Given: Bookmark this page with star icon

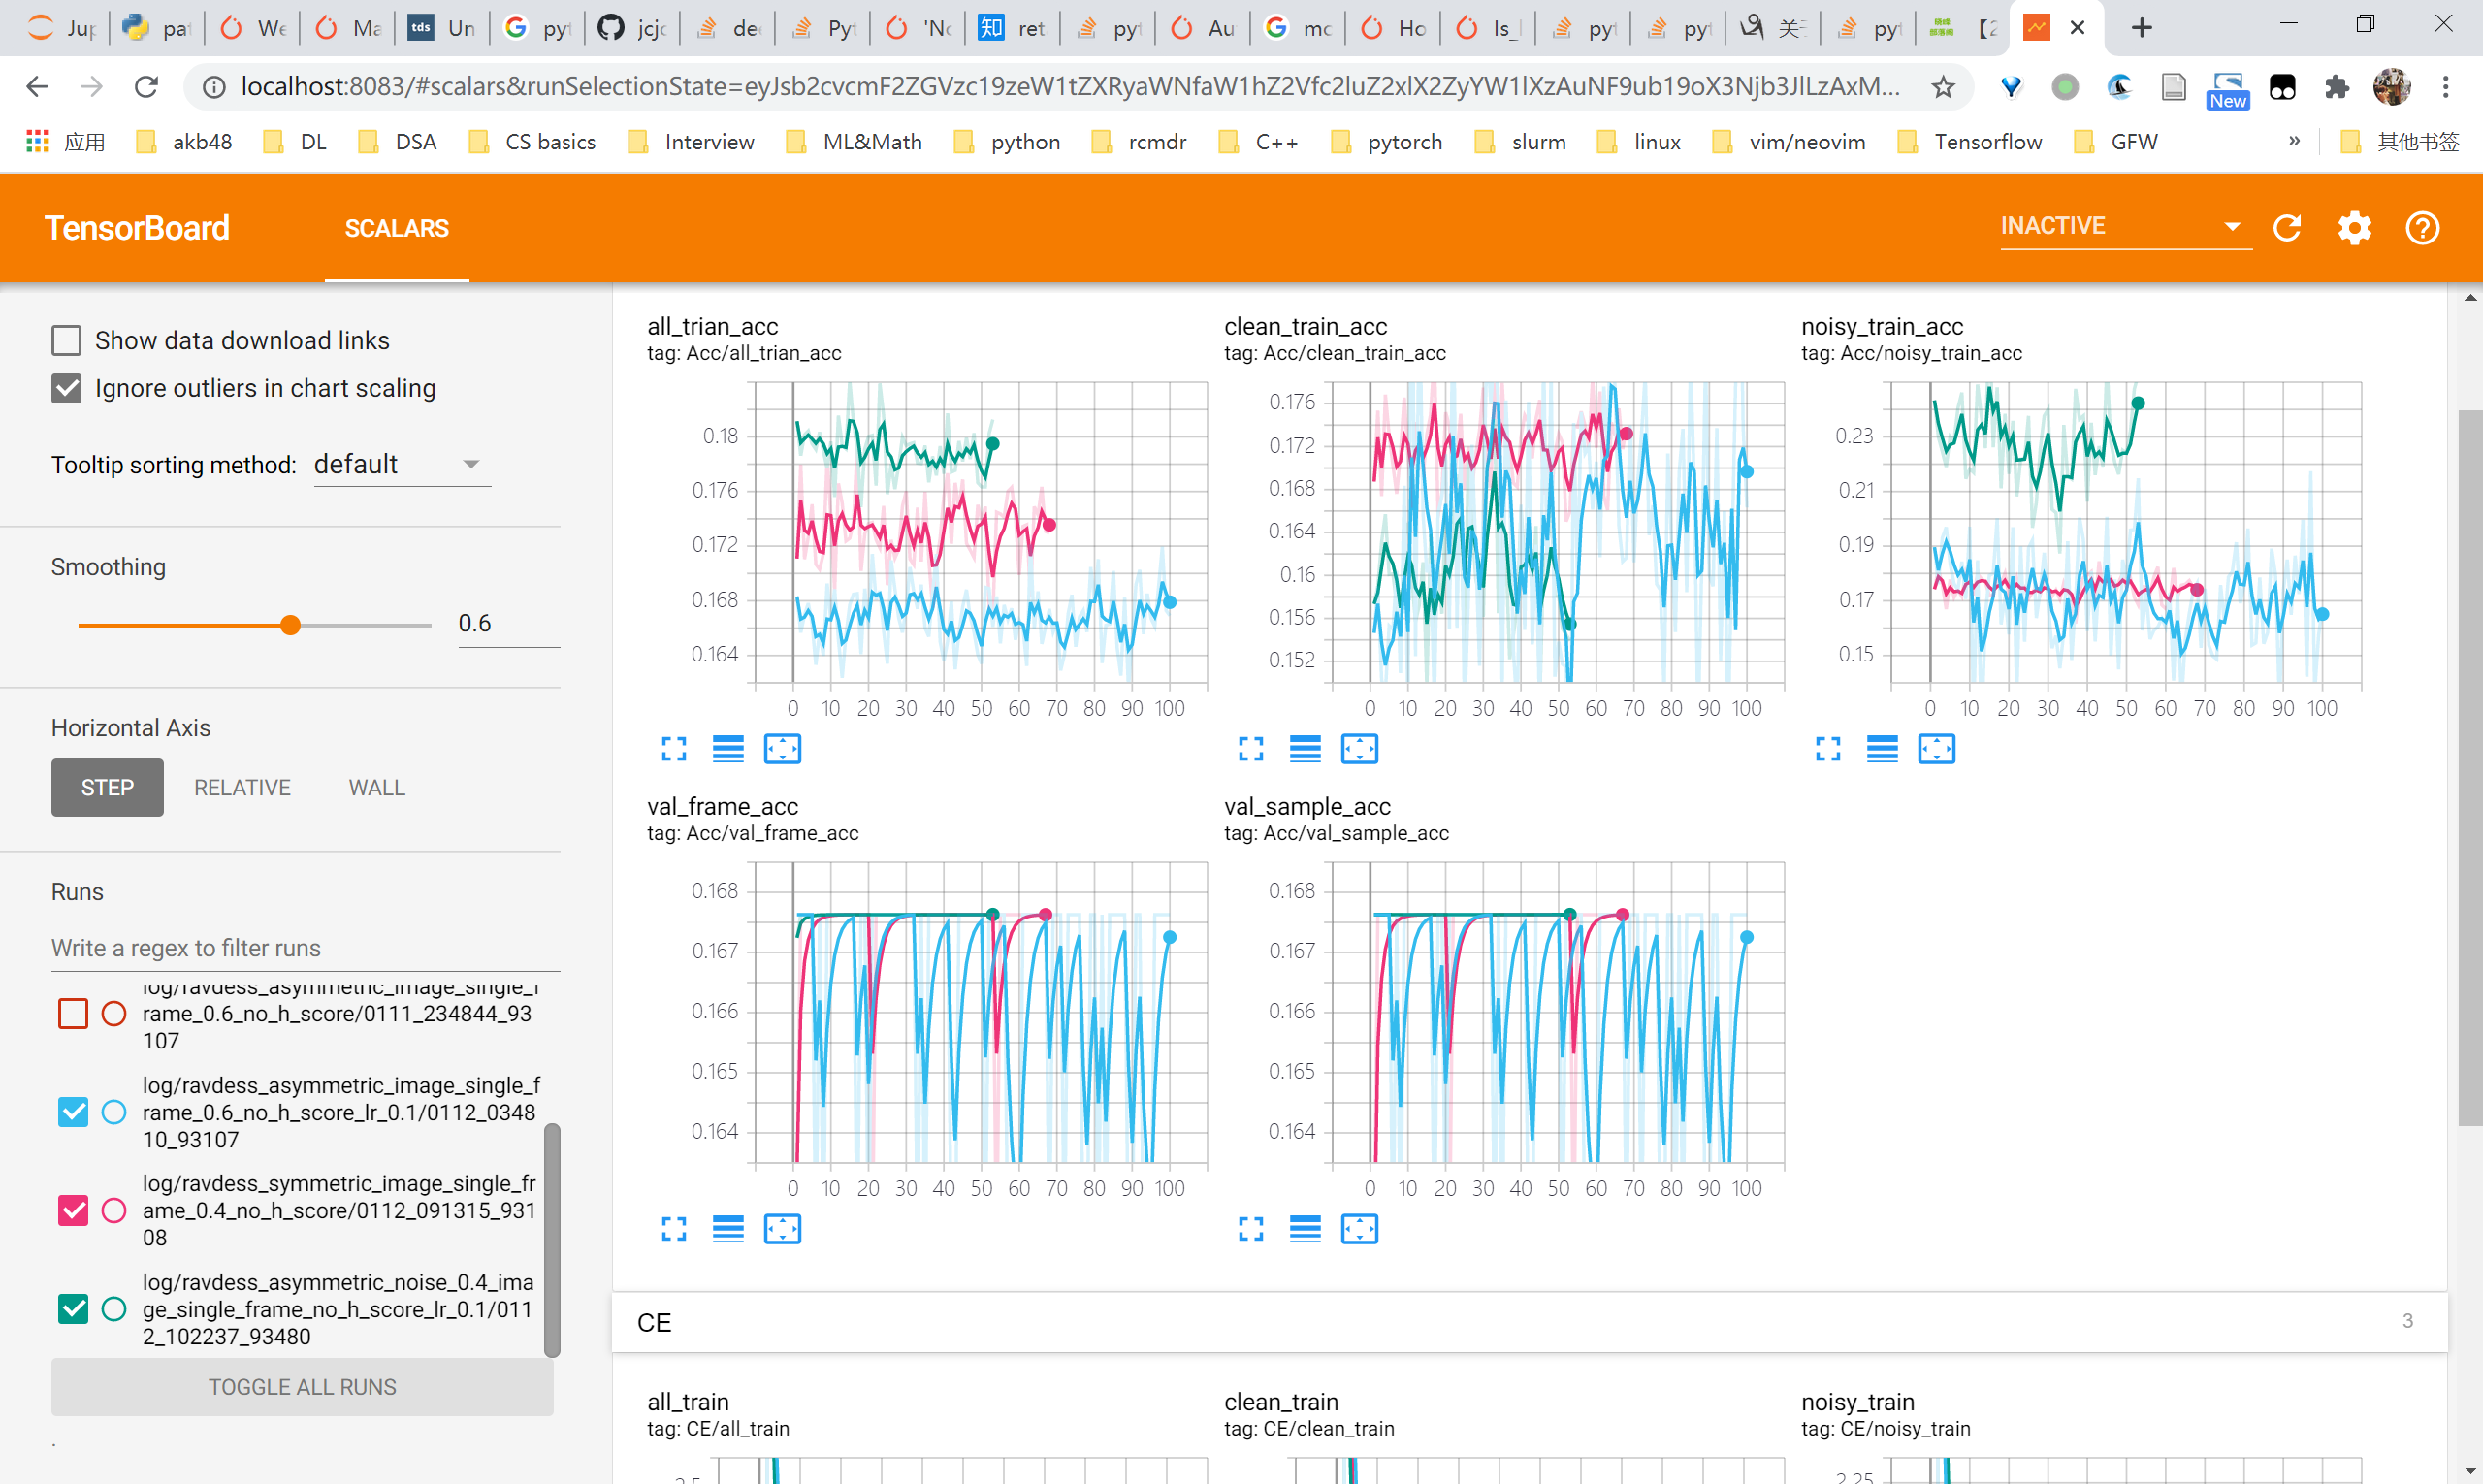Looking at the screenshot, I should (x=1942, y=87).
